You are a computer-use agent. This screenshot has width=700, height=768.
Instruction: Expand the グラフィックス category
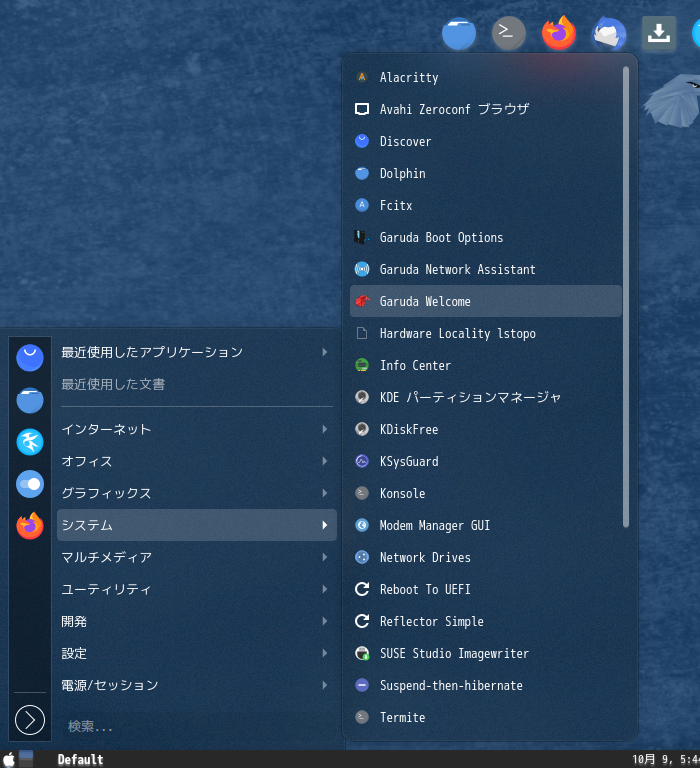coord(196,493)
